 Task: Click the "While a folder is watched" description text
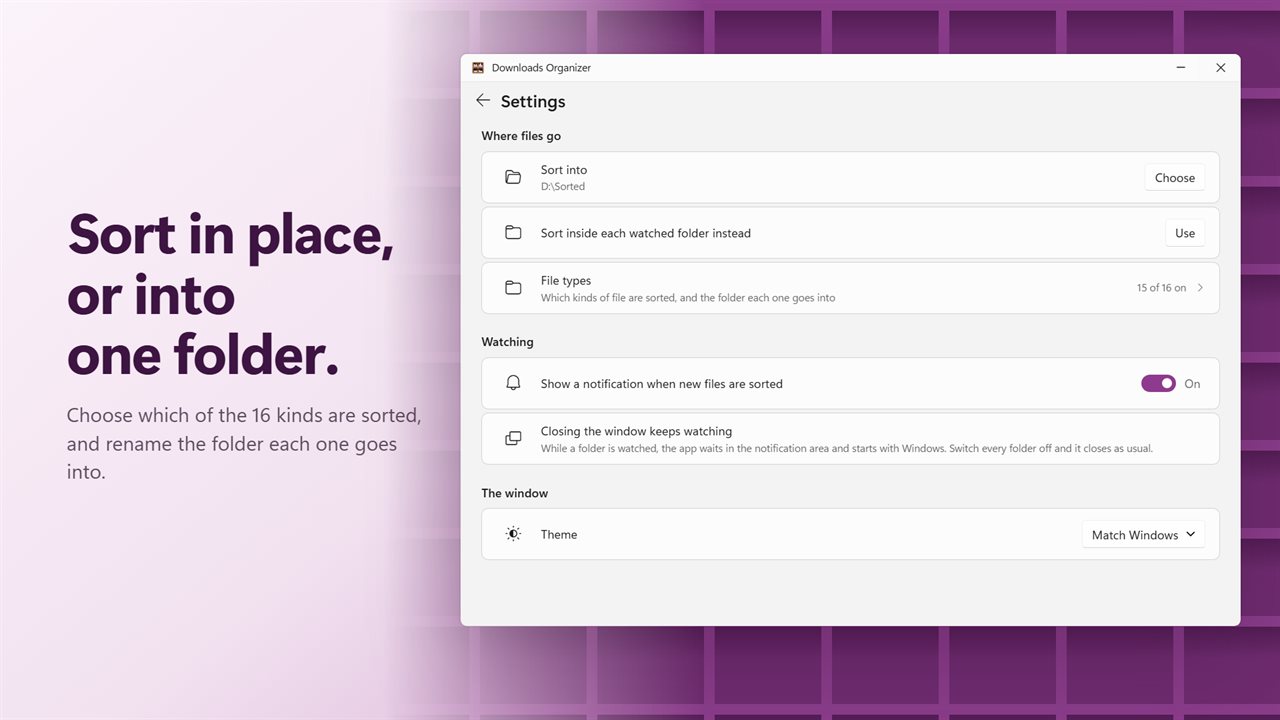point(847,449)
